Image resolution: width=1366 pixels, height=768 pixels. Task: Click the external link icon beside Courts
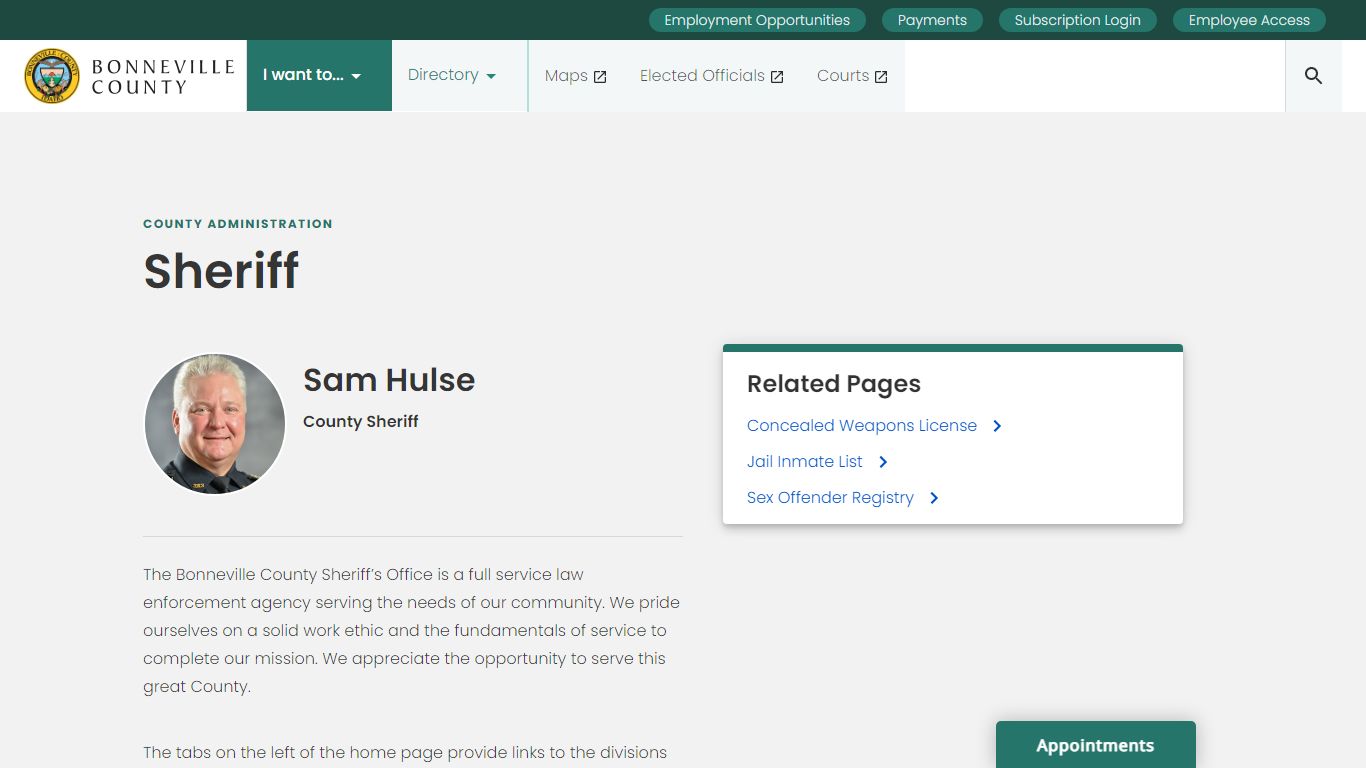click(x=881, y=77)
